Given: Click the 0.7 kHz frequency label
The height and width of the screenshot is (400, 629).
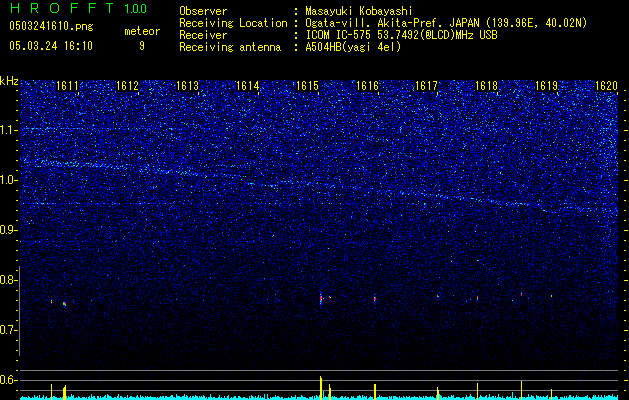Looking at the screenshot, I should pos(8,330).
